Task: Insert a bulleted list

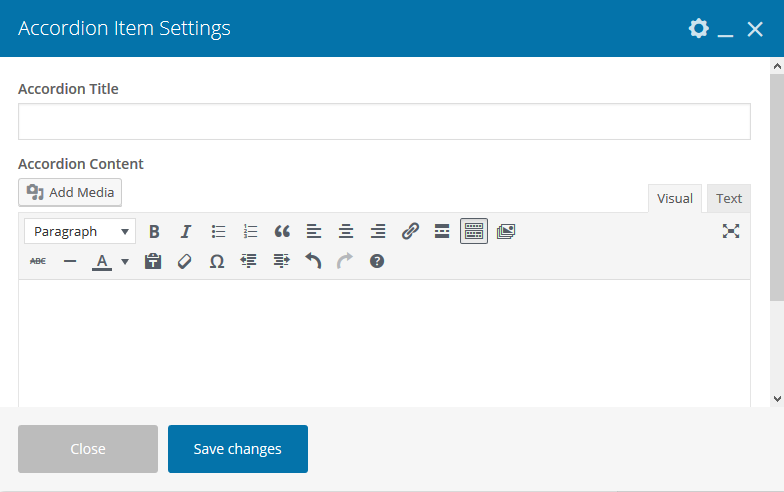Action: click(218, 231)
